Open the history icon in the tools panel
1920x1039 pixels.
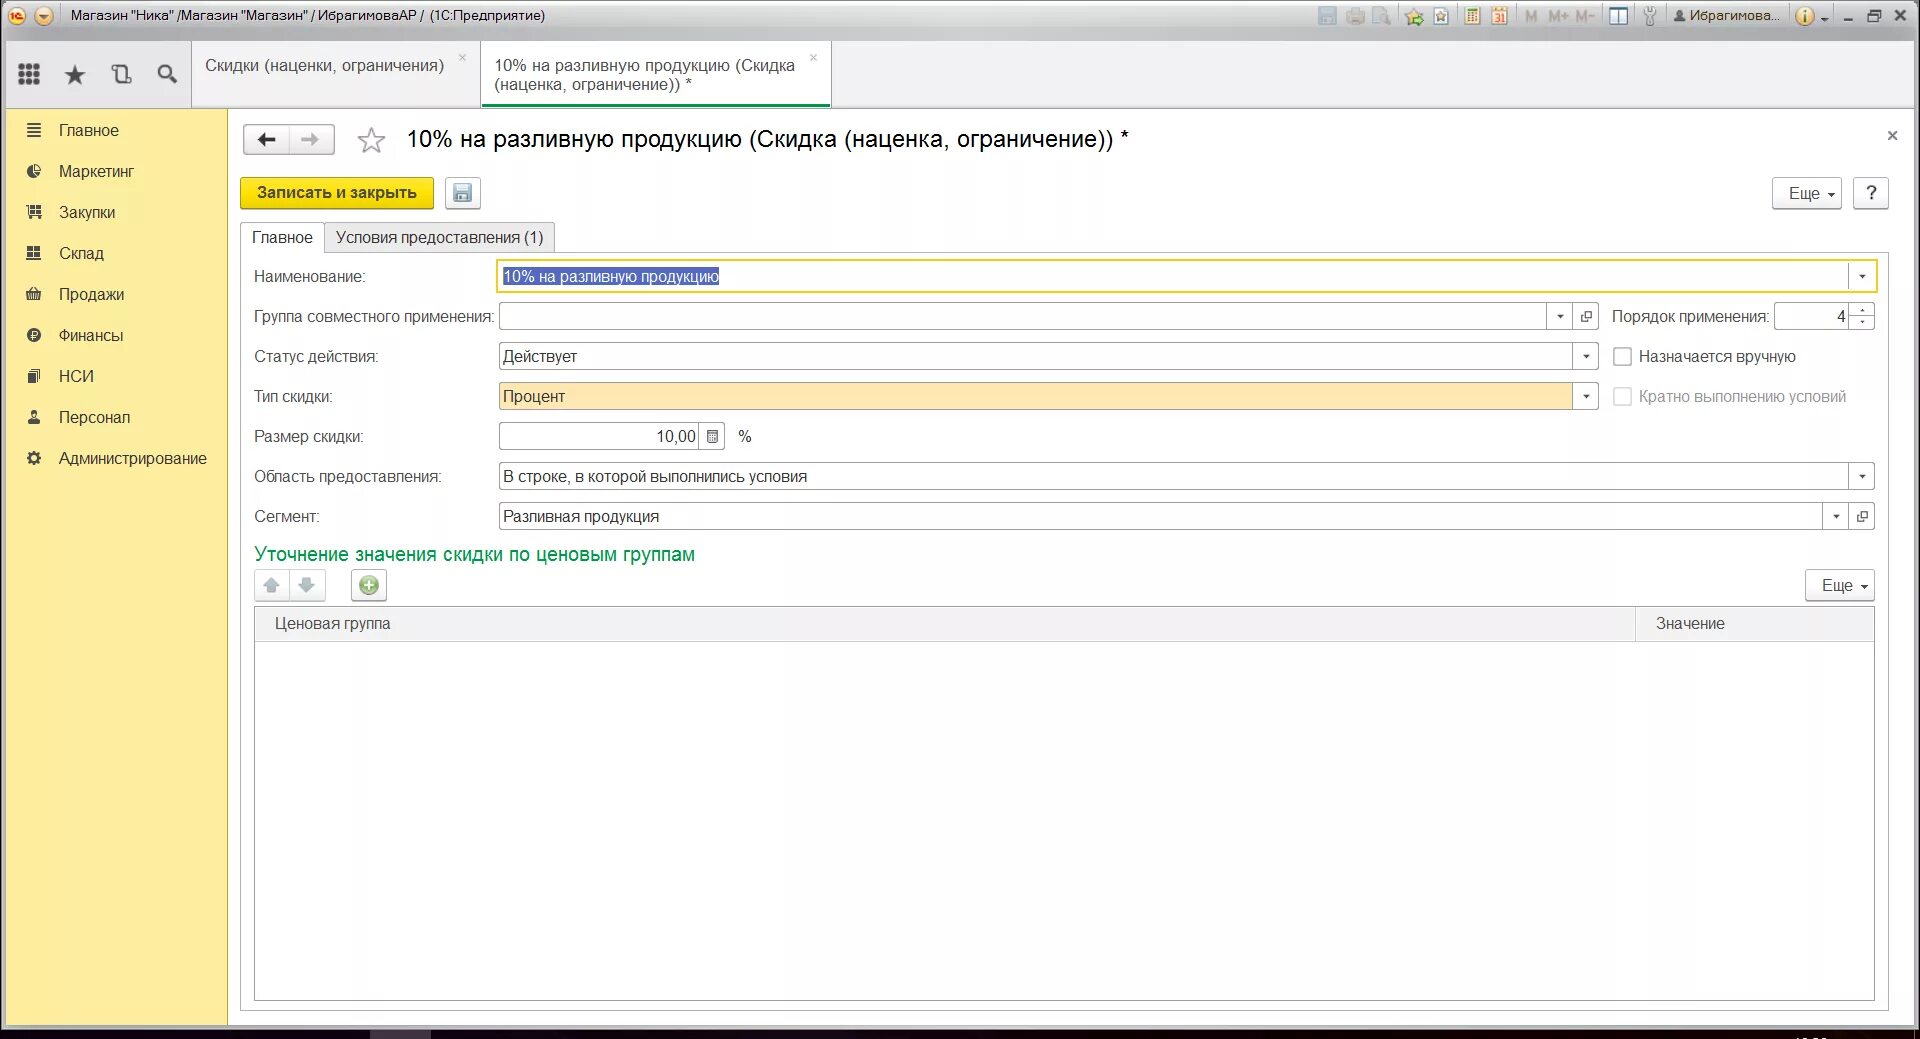(x=121, y=74)
